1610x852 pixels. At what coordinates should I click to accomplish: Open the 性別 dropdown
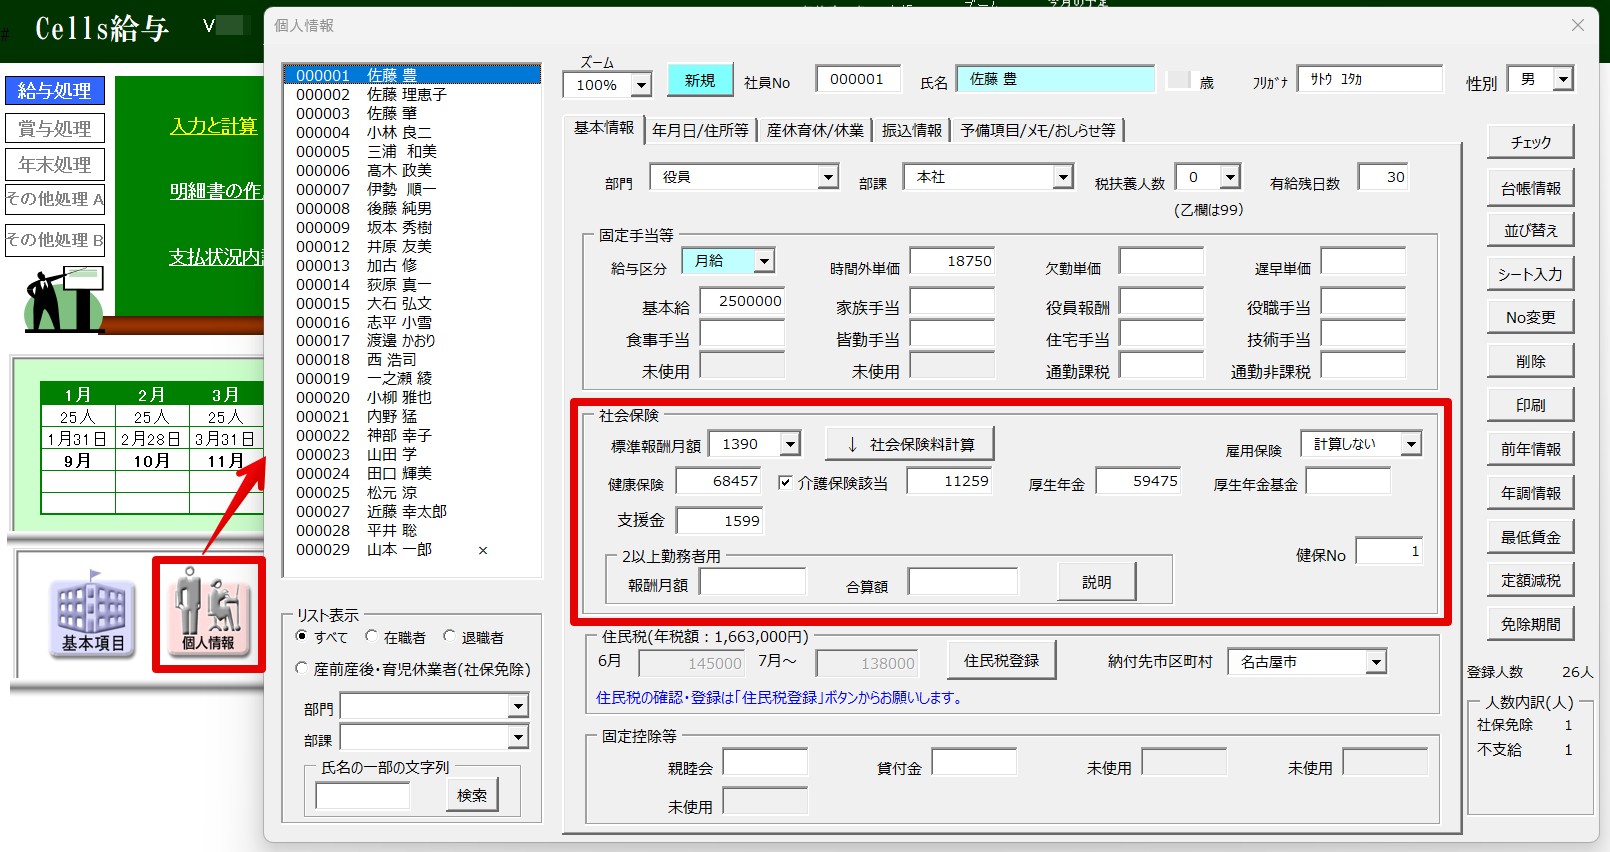click(x=1563, y=79)
